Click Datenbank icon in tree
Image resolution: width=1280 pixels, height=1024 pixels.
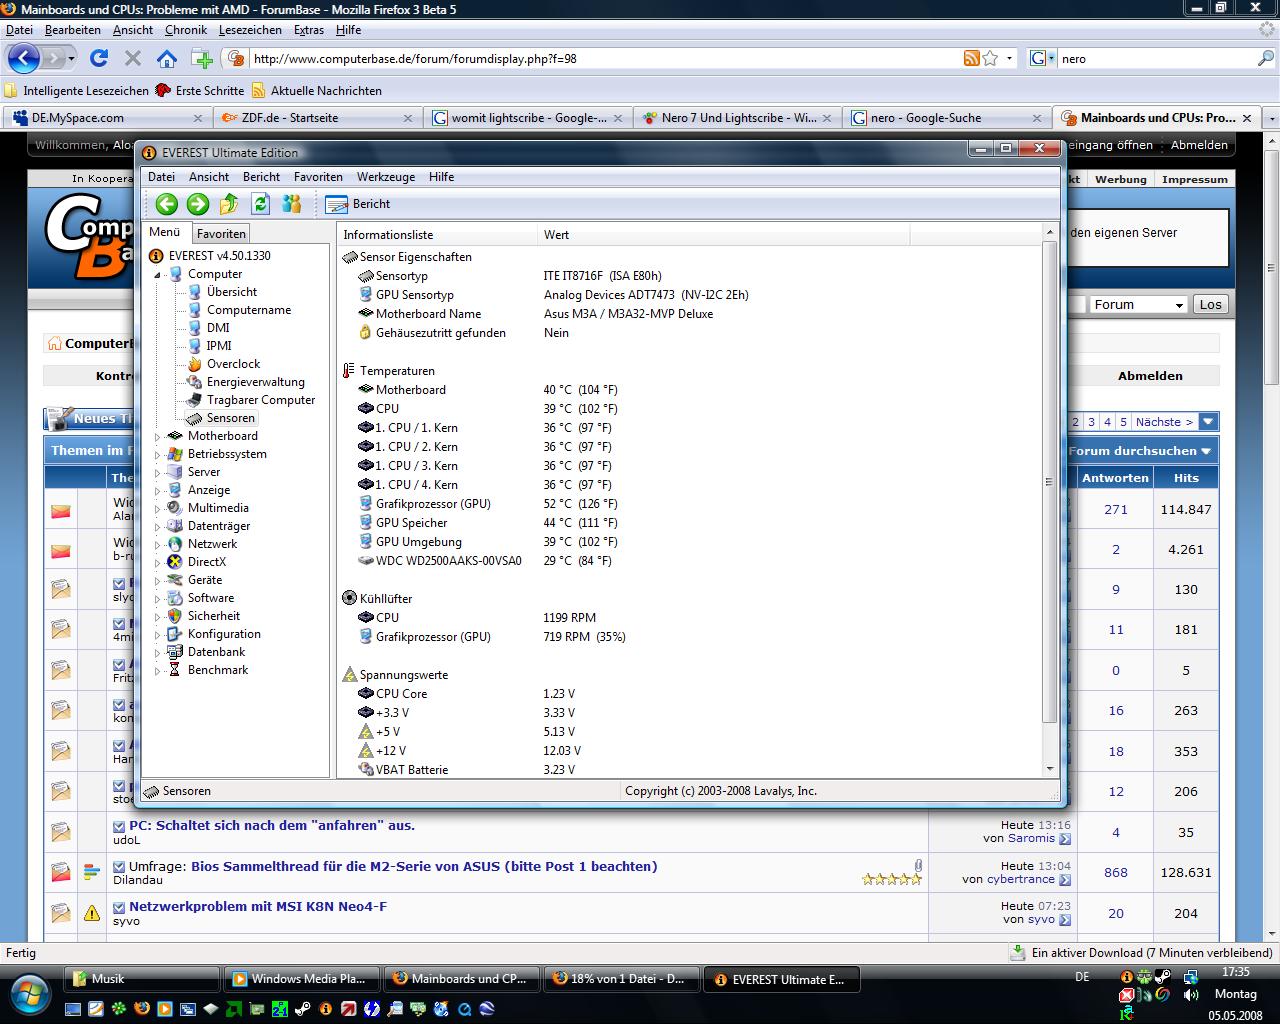tap(175, 652)
